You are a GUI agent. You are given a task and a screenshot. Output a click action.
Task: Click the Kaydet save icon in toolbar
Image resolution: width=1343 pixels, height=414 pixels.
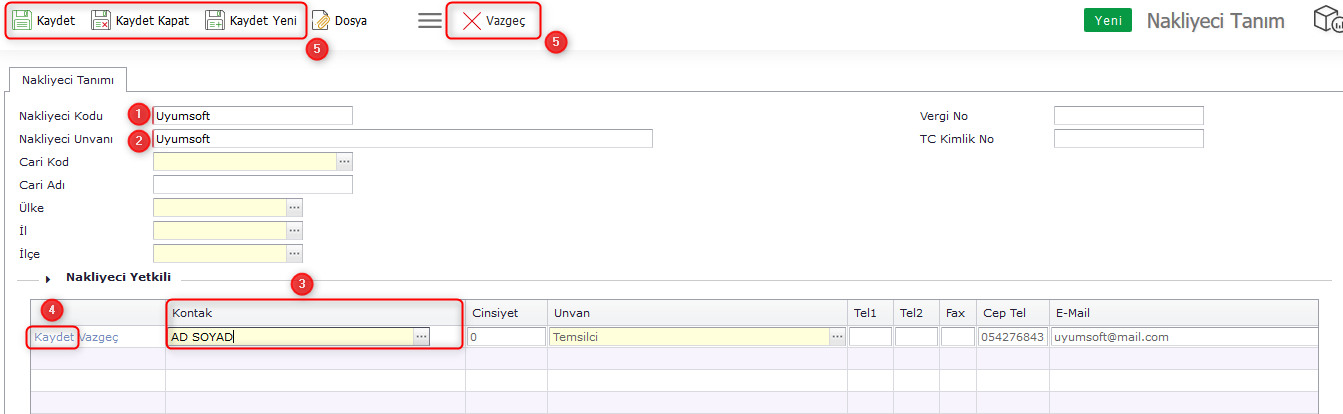pyautogui.click(x=22, y=20)
